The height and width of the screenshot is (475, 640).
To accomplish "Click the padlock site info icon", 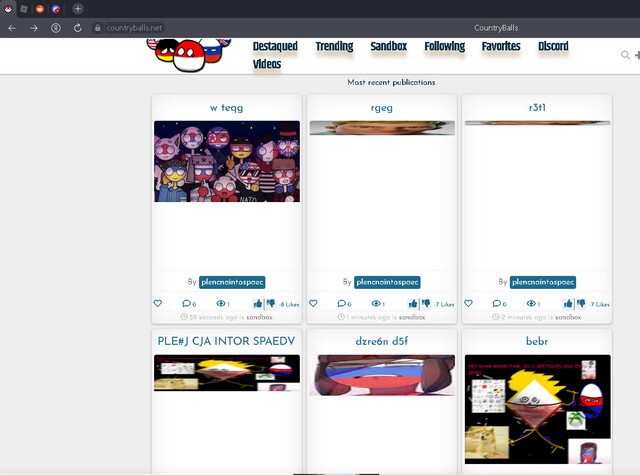I will pyautogui.click(x=98, y=28).
